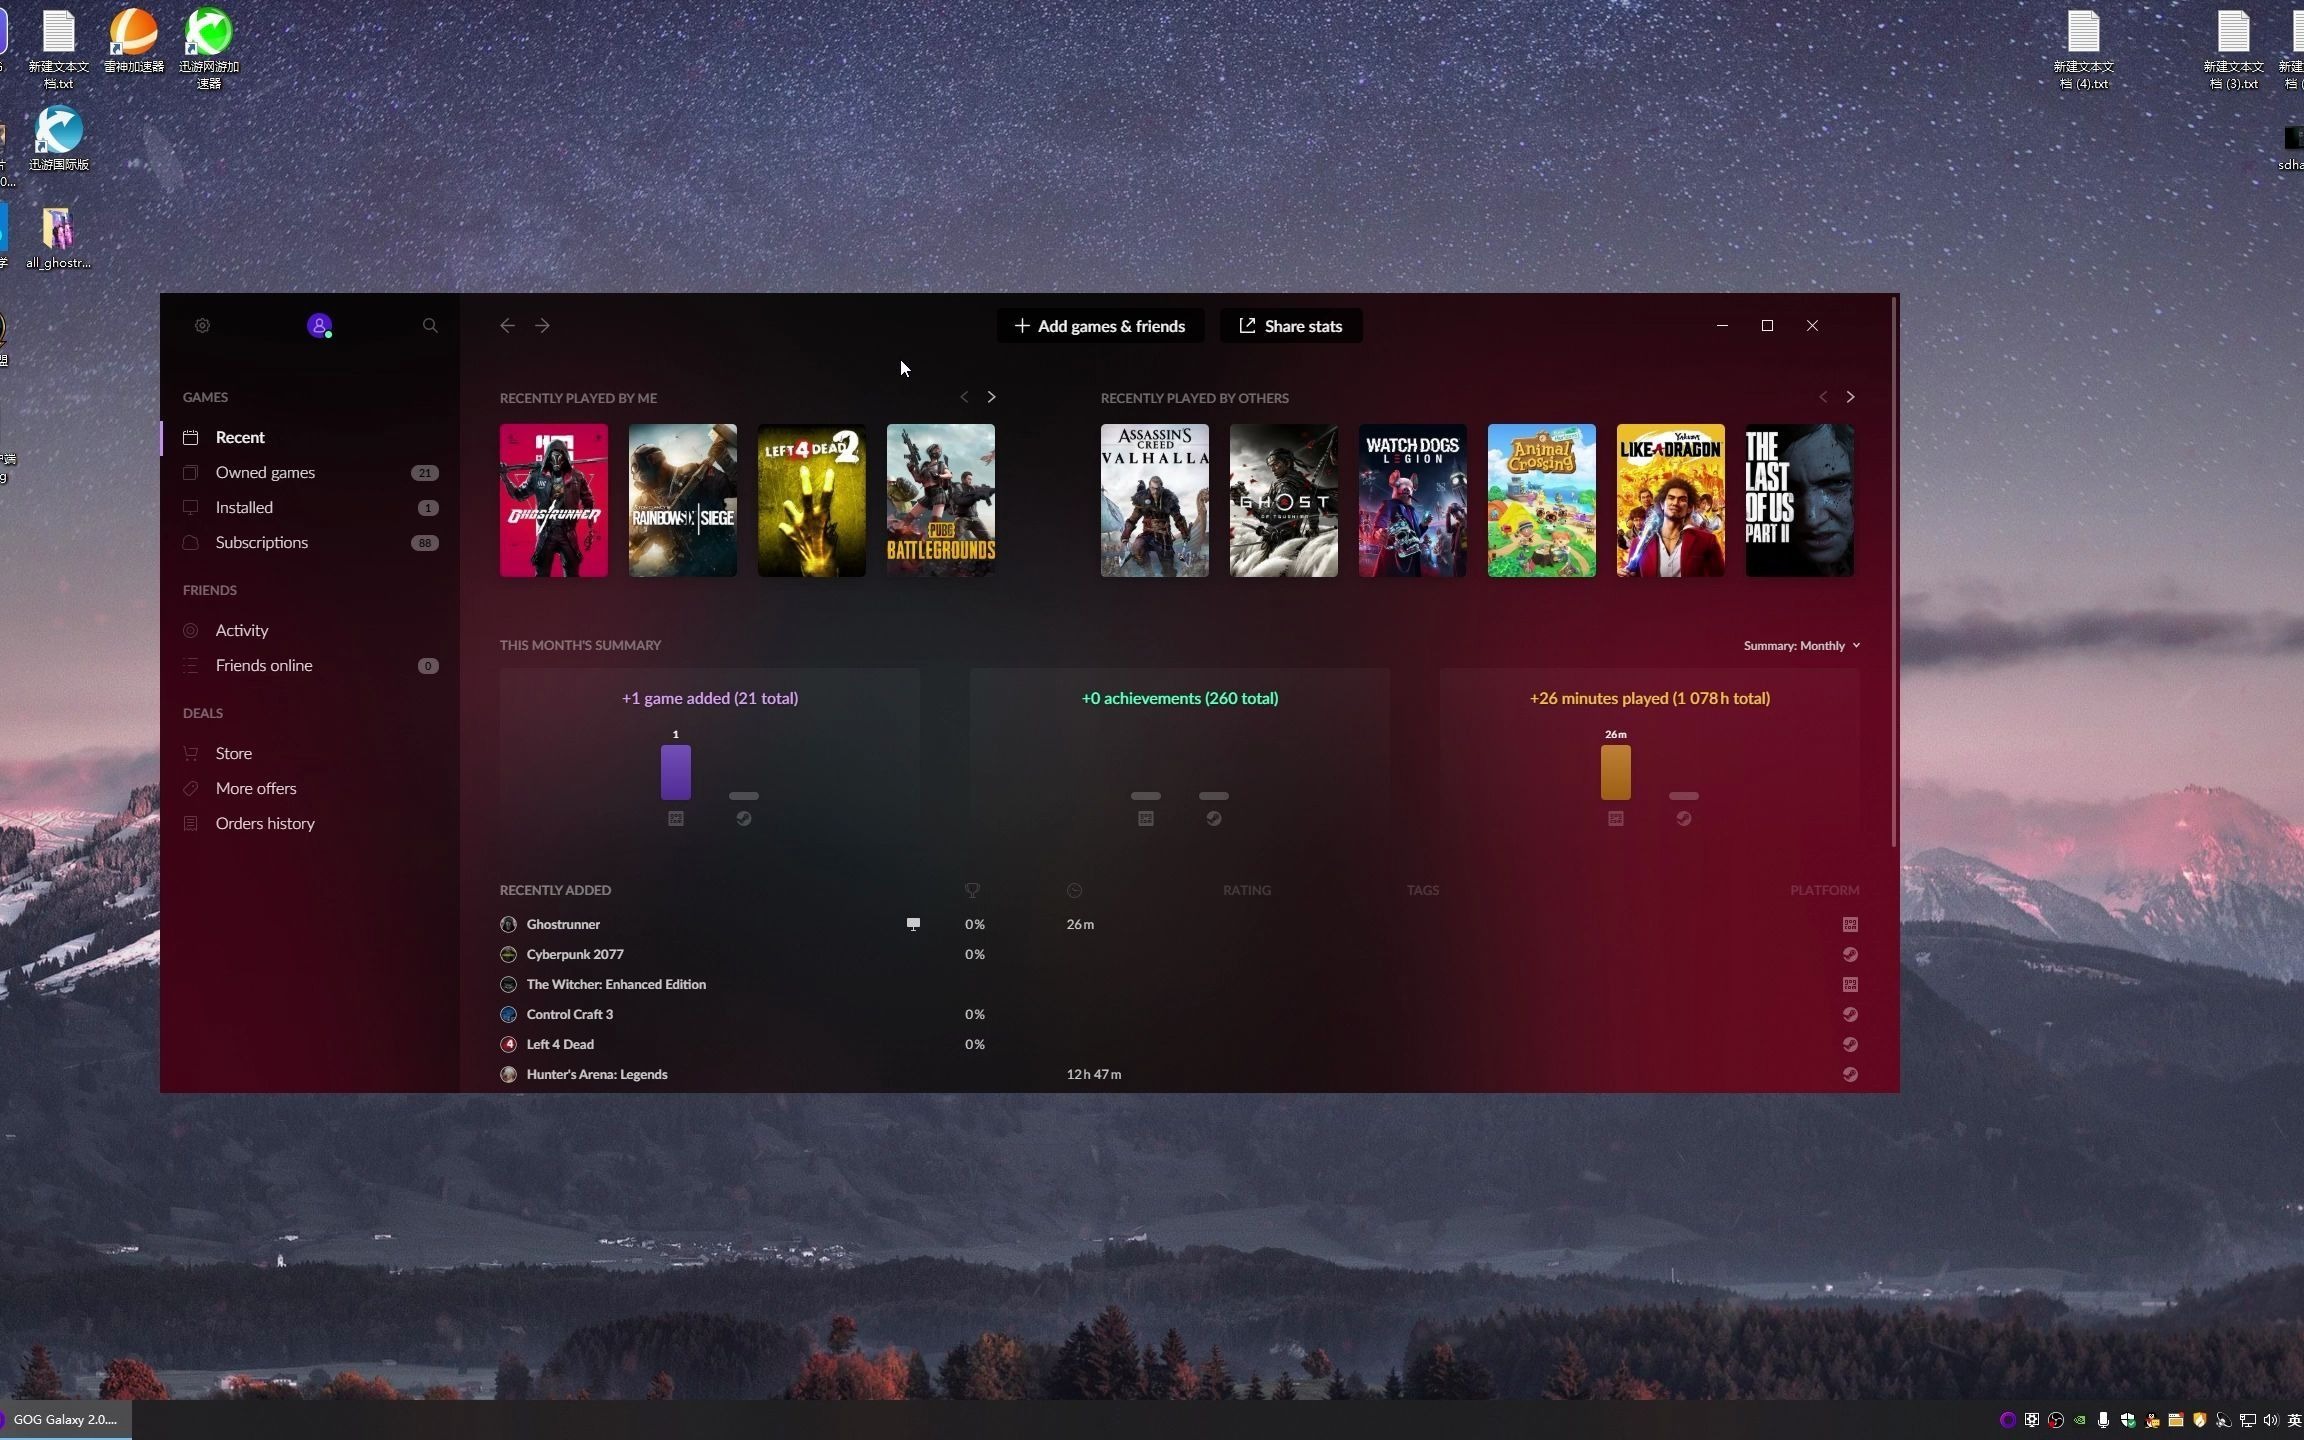The height and width of the screenshot is (1440, 2304).
Task: Open the Rainbow Six Siege cover
Action: pyautogui.click(x=683, y=500)
